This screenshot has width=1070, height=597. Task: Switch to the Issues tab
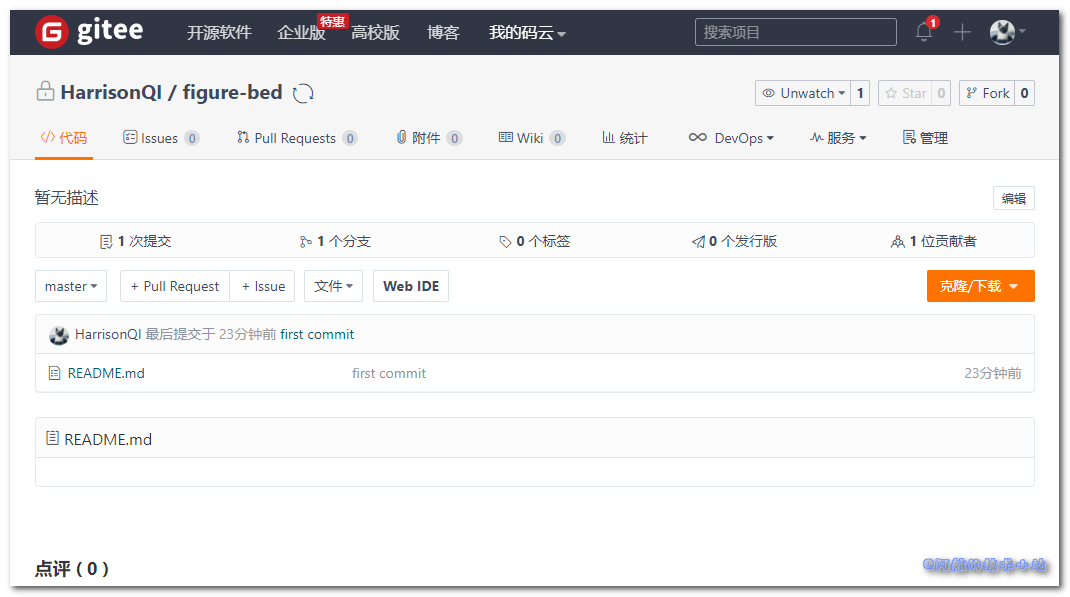click(159, 138)
